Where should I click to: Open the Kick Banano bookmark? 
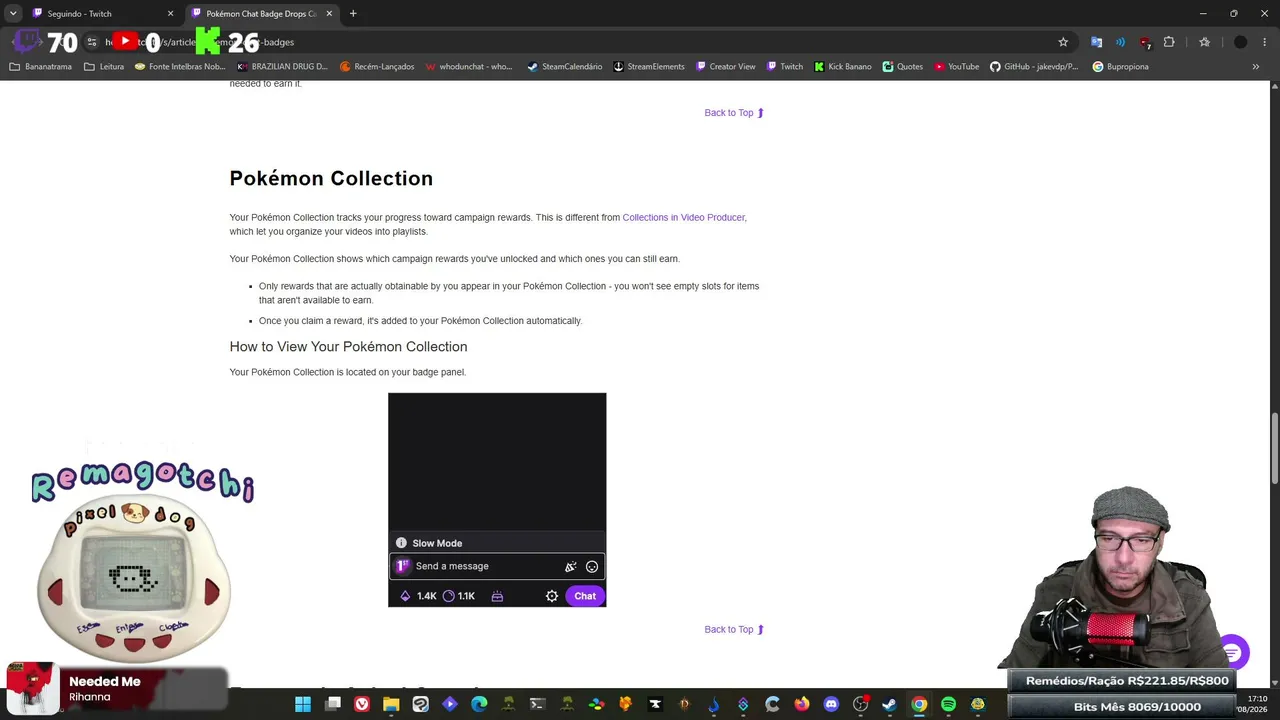click(x=842, y=67)
